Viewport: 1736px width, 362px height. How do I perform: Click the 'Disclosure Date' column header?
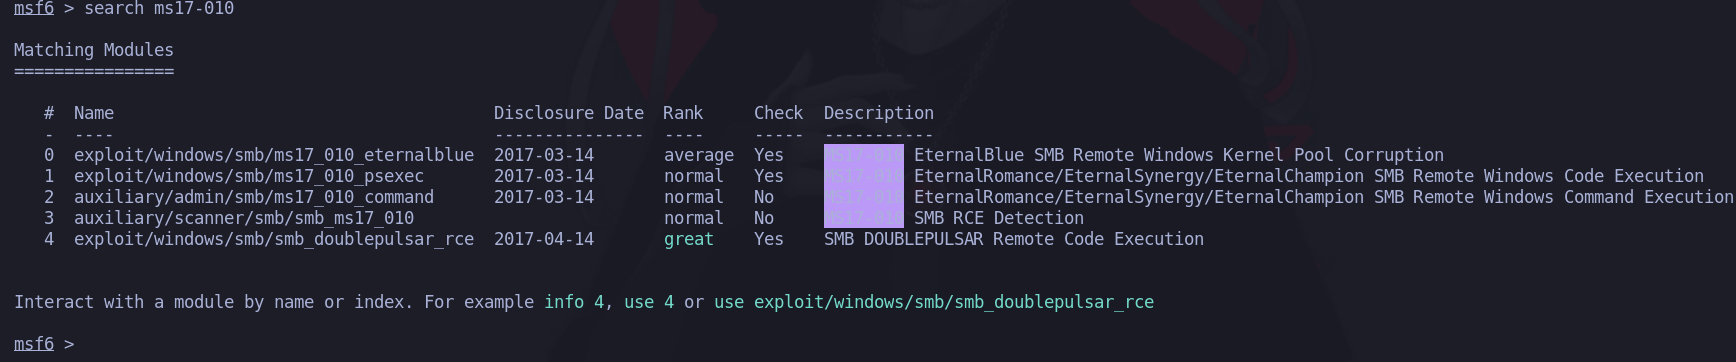569,113
